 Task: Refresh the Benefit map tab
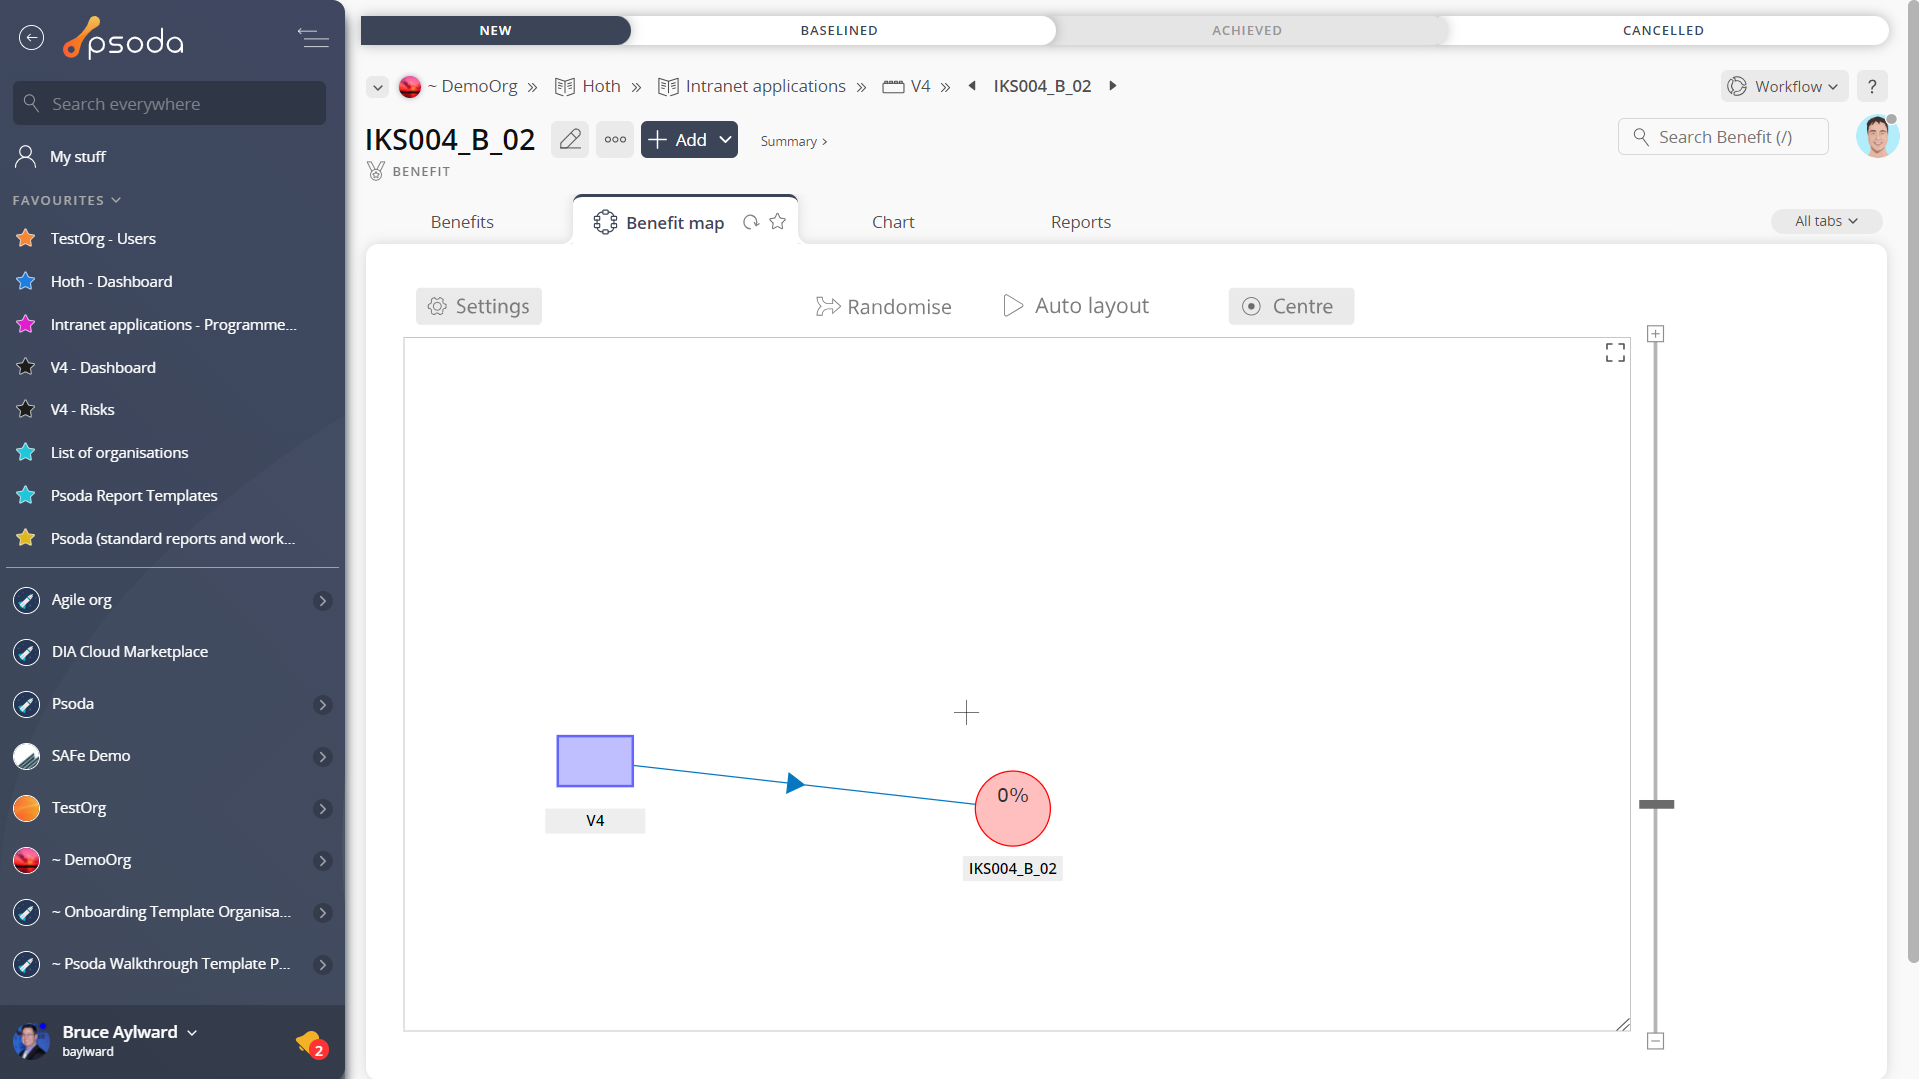point(751,222)
